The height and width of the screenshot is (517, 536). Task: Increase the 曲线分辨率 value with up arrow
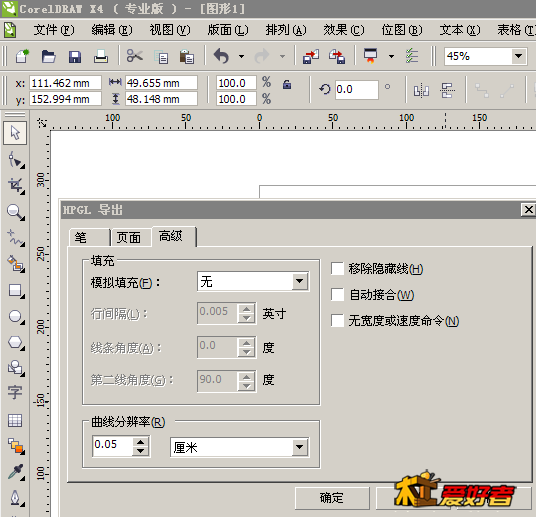click(x=140, y=441)
